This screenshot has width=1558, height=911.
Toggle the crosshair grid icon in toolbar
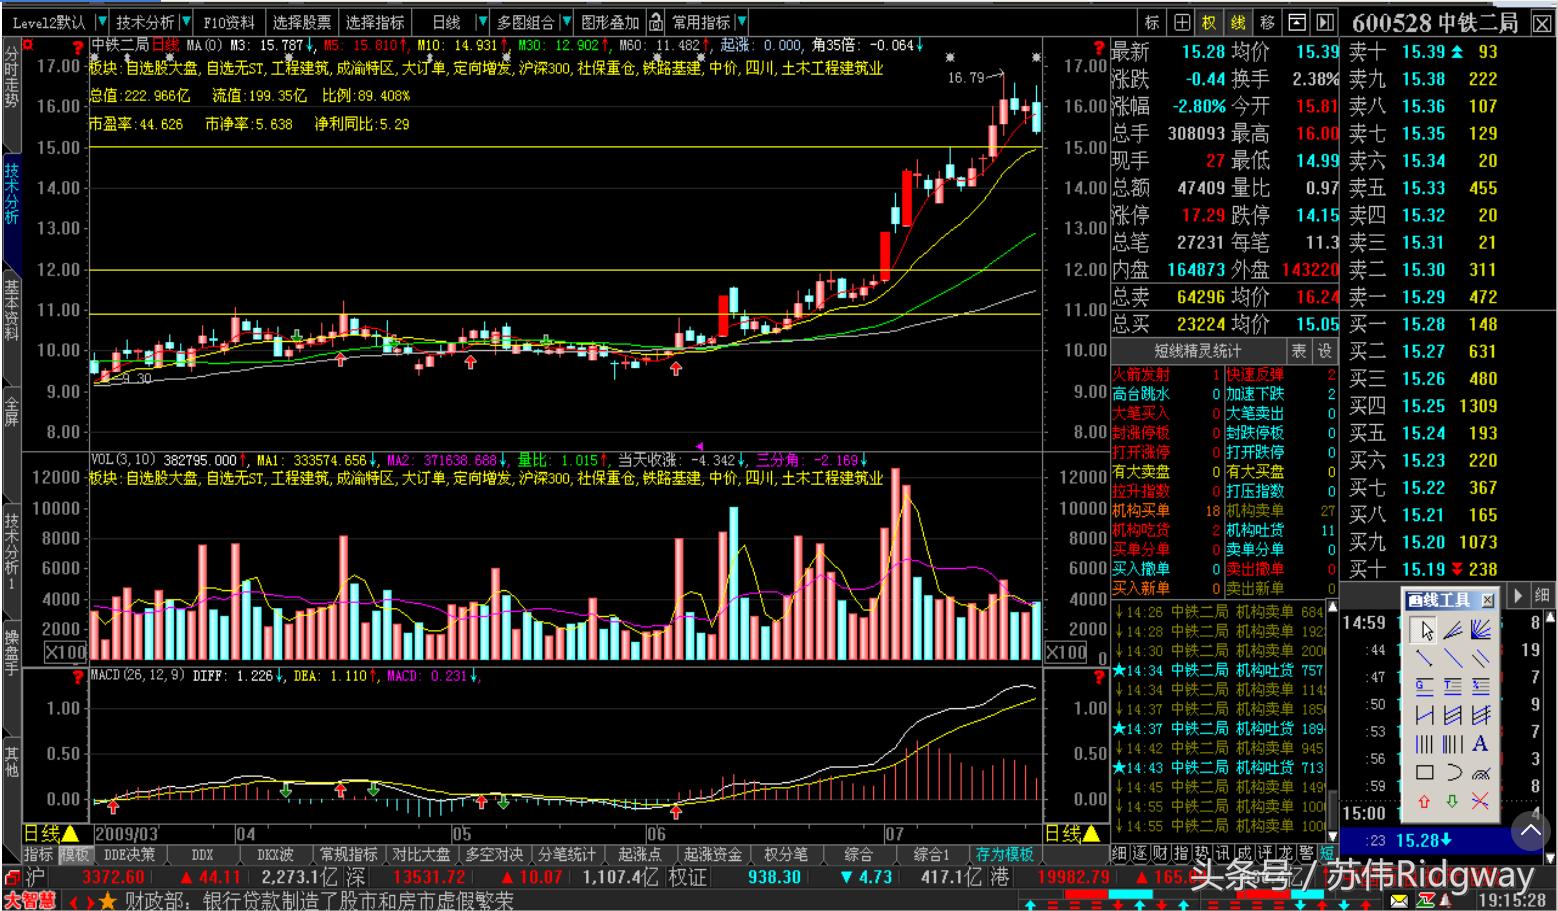[x=1181, y=22]
